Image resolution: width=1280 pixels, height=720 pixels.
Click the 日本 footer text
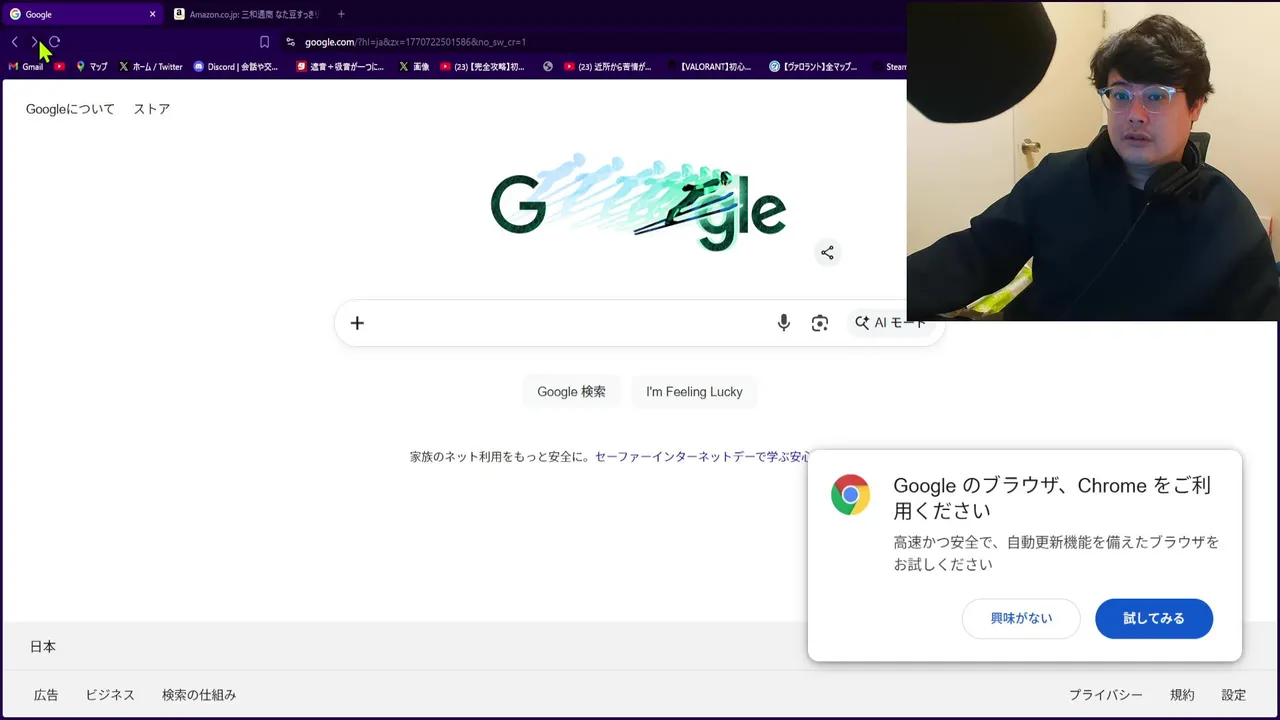coord(43,647)
